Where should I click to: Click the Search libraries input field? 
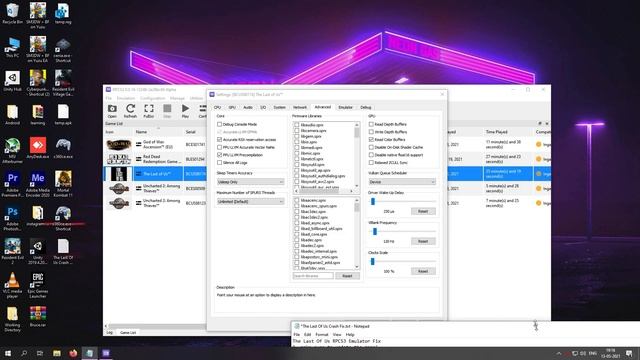(313, 276)
